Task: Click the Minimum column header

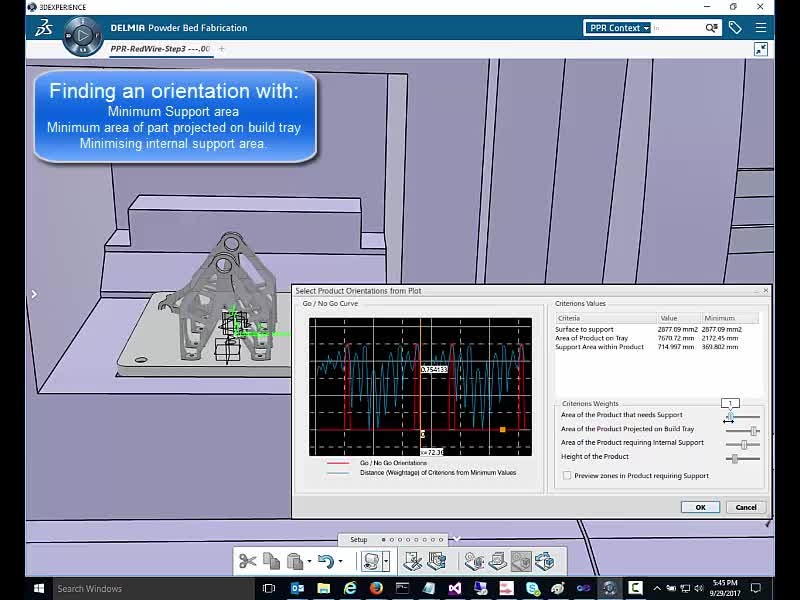Action: [x=730, y=318]
